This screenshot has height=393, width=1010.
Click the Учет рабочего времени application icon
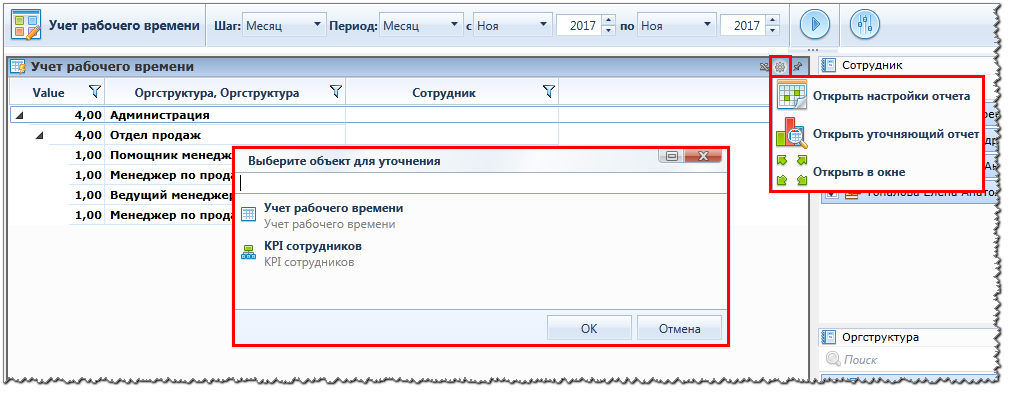(x=26, y=26)
